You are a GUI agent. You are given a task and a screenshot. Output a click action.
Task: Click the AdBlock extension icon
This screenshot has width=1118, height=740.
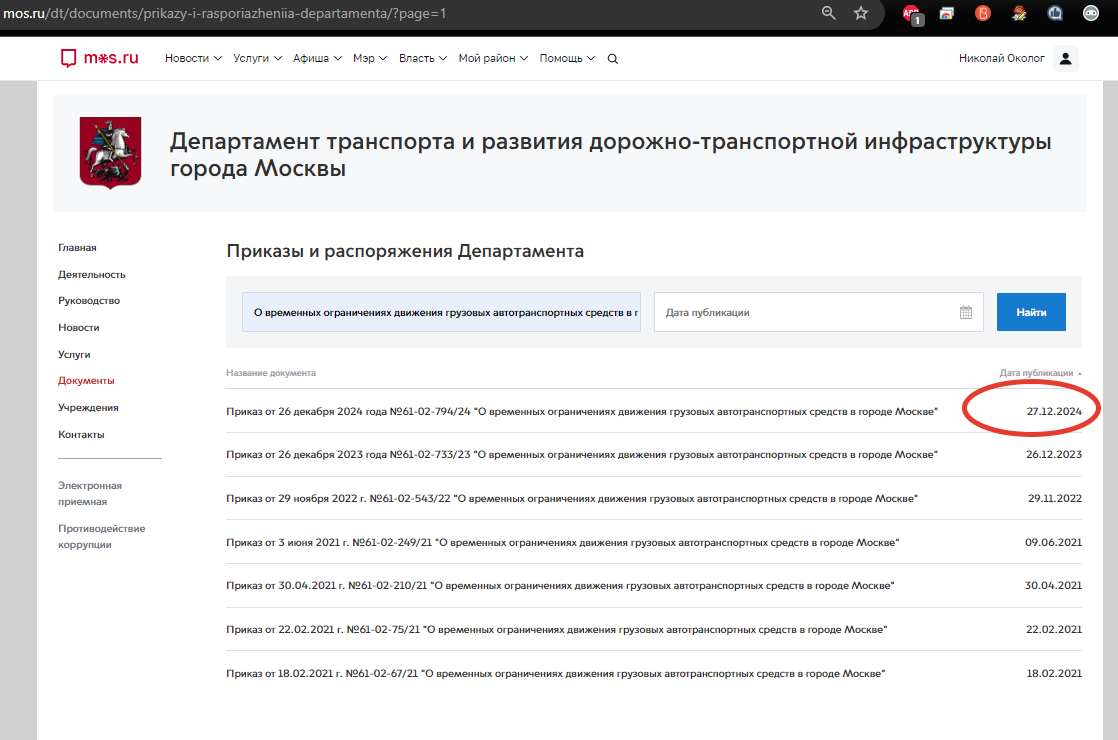[x=911, y=13]
